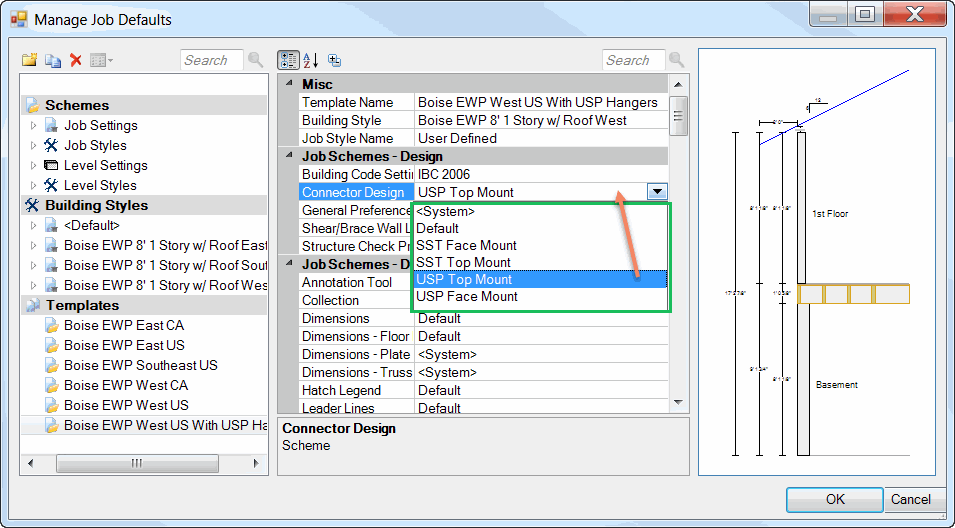Select the Job Styles tree item
955x528 pixels.
(95, 146)
